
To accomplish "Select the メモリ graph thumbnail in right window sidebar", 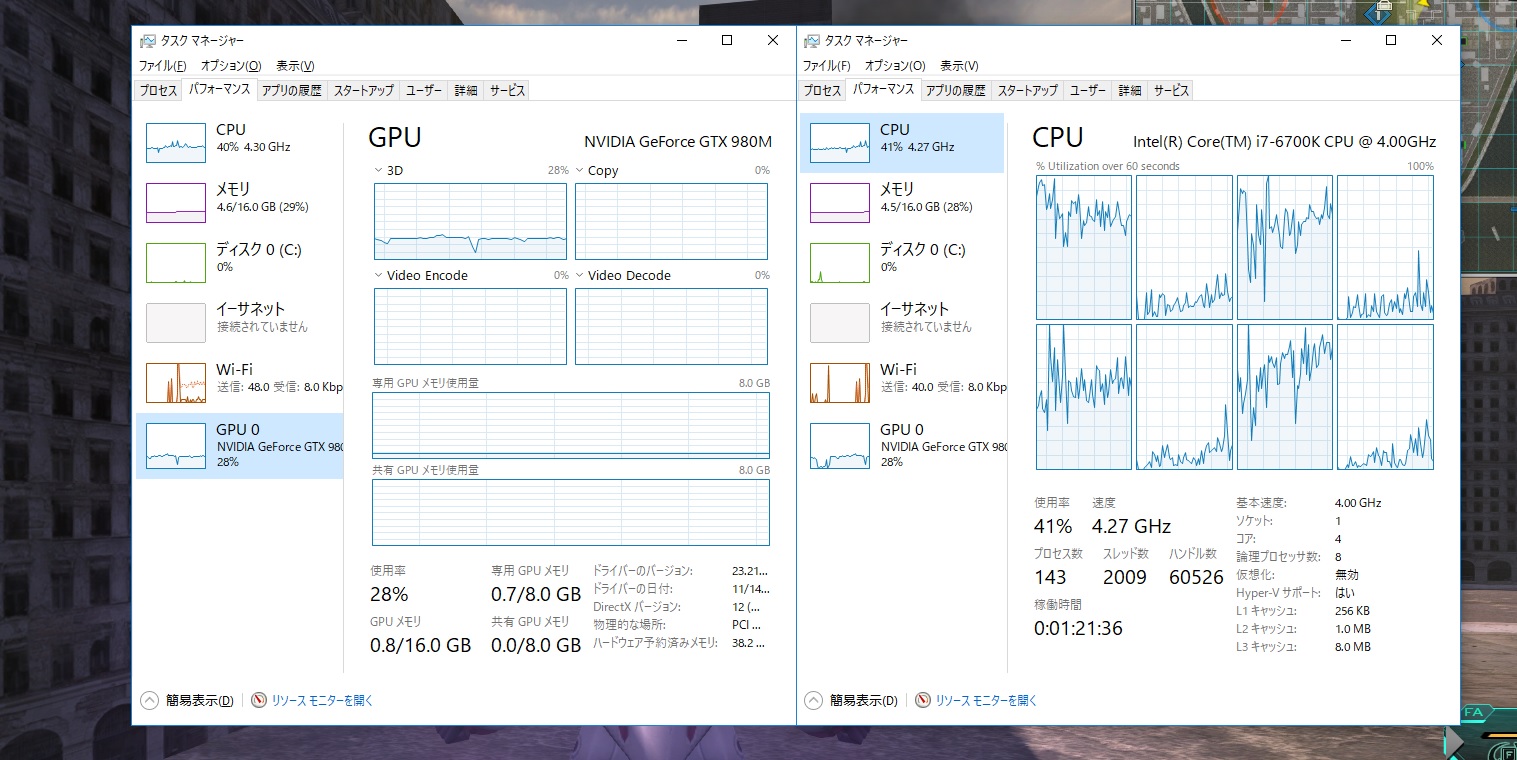I will pos(840,202).
